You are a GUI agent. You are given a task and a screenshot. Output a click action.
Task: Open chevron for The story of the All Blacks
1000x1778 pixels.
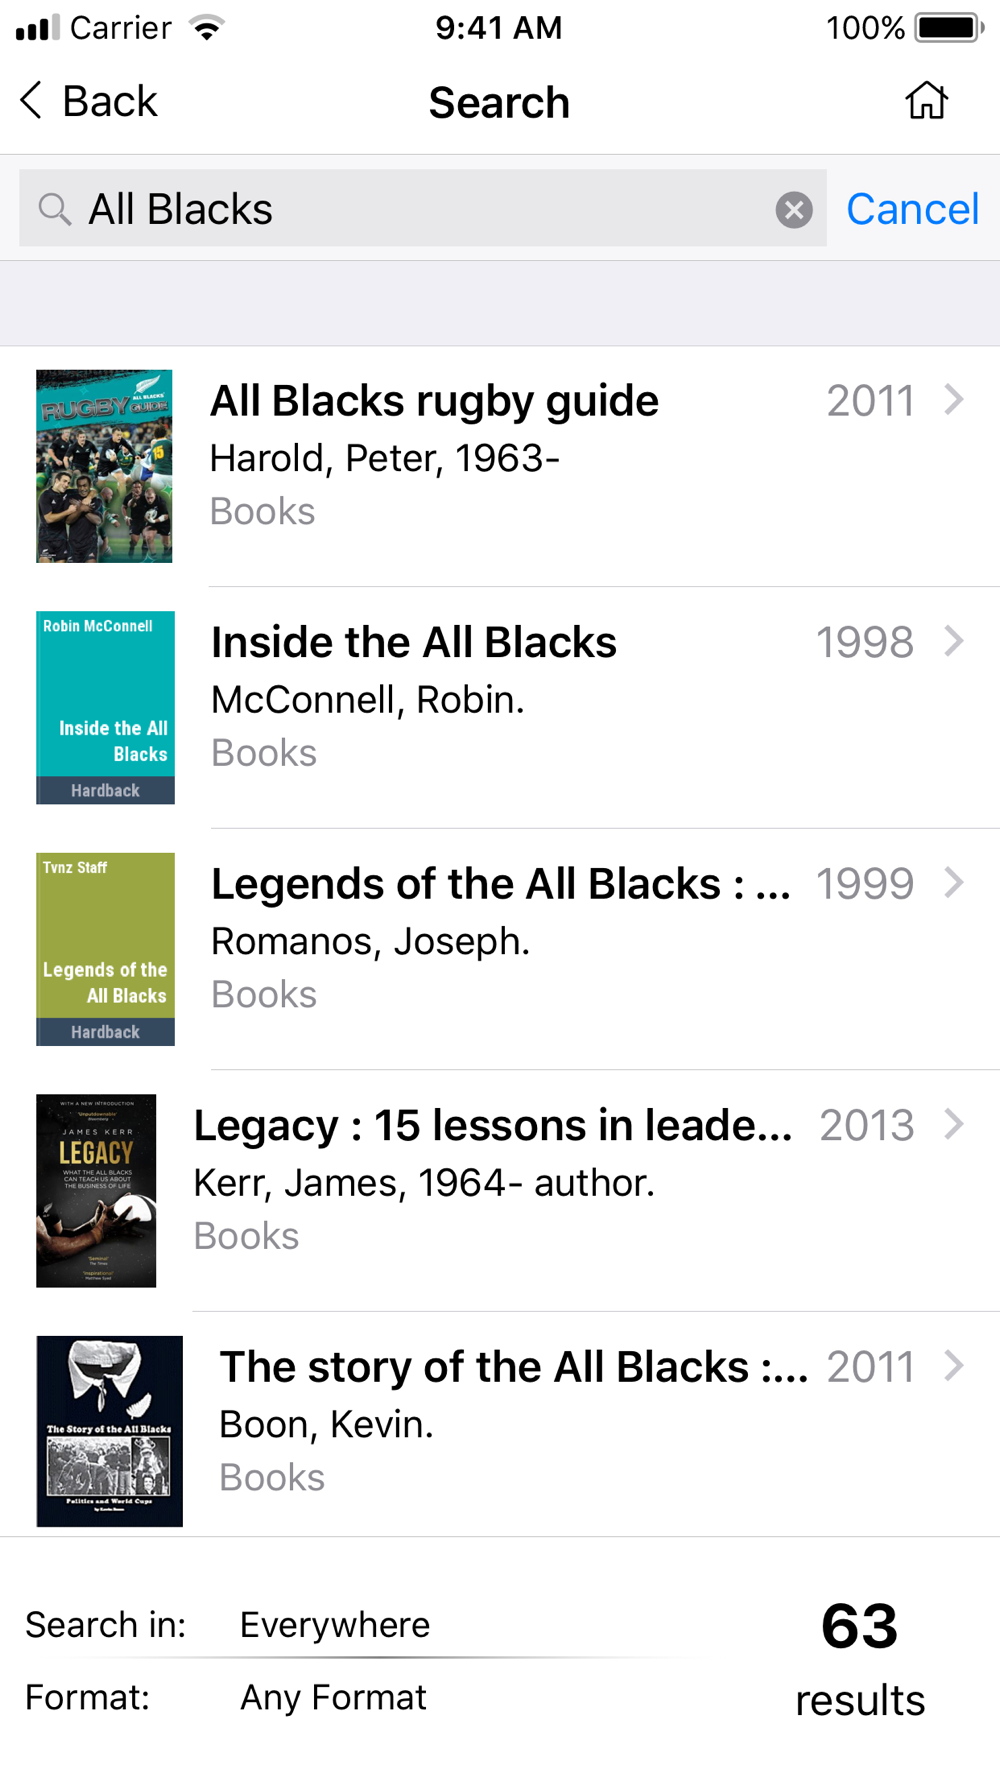tap(954, 1365)
